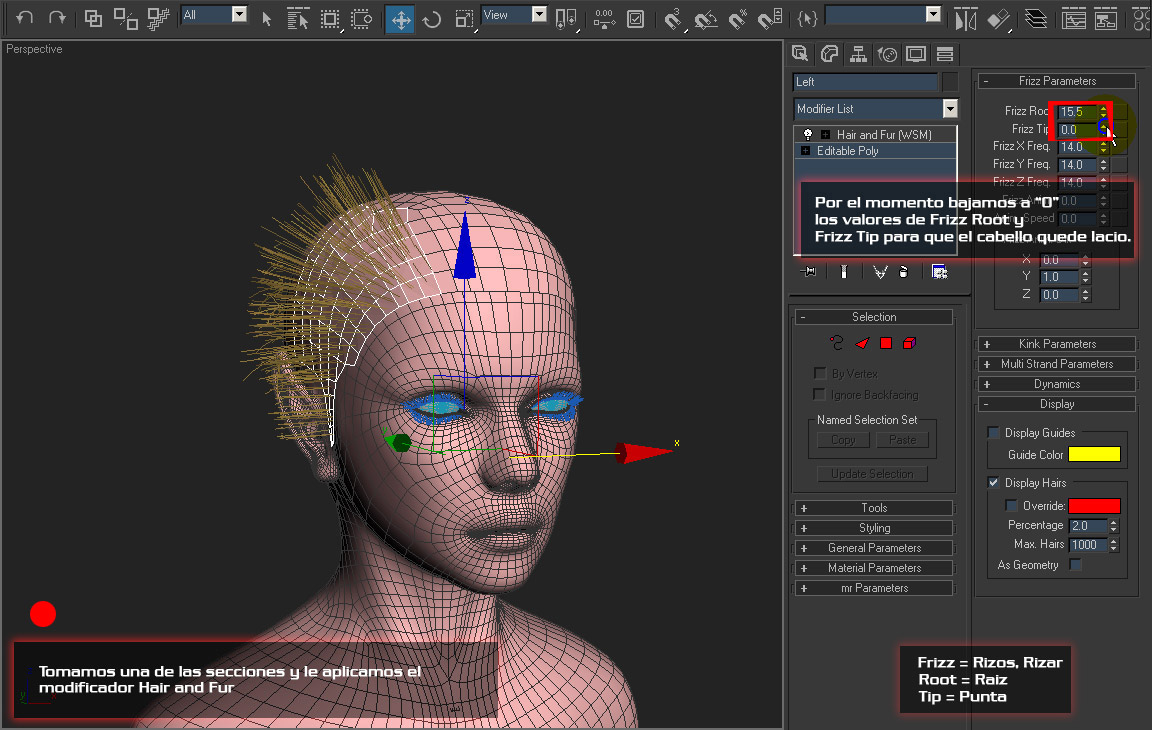Click the Frizz Root value field

[x=1078, y=112]
